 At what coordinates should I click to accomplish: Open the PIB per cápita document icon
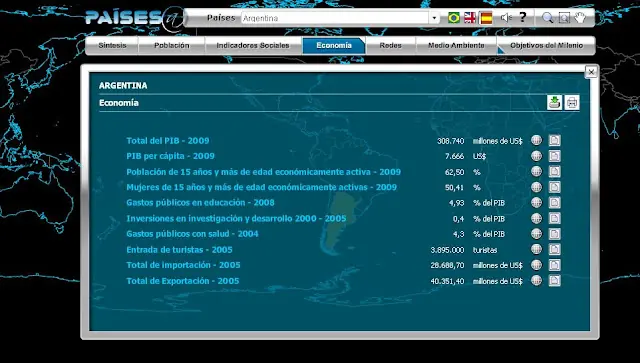[554, 156]
